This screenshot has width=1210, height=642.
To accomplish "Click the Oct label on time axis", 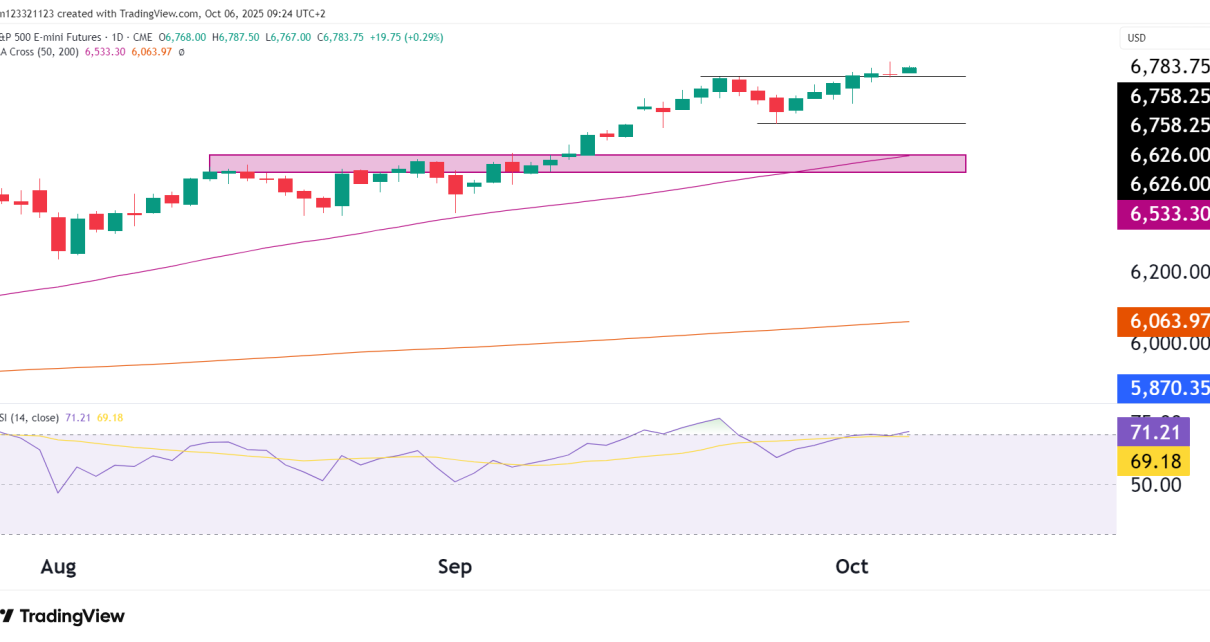I will (852, 567).
